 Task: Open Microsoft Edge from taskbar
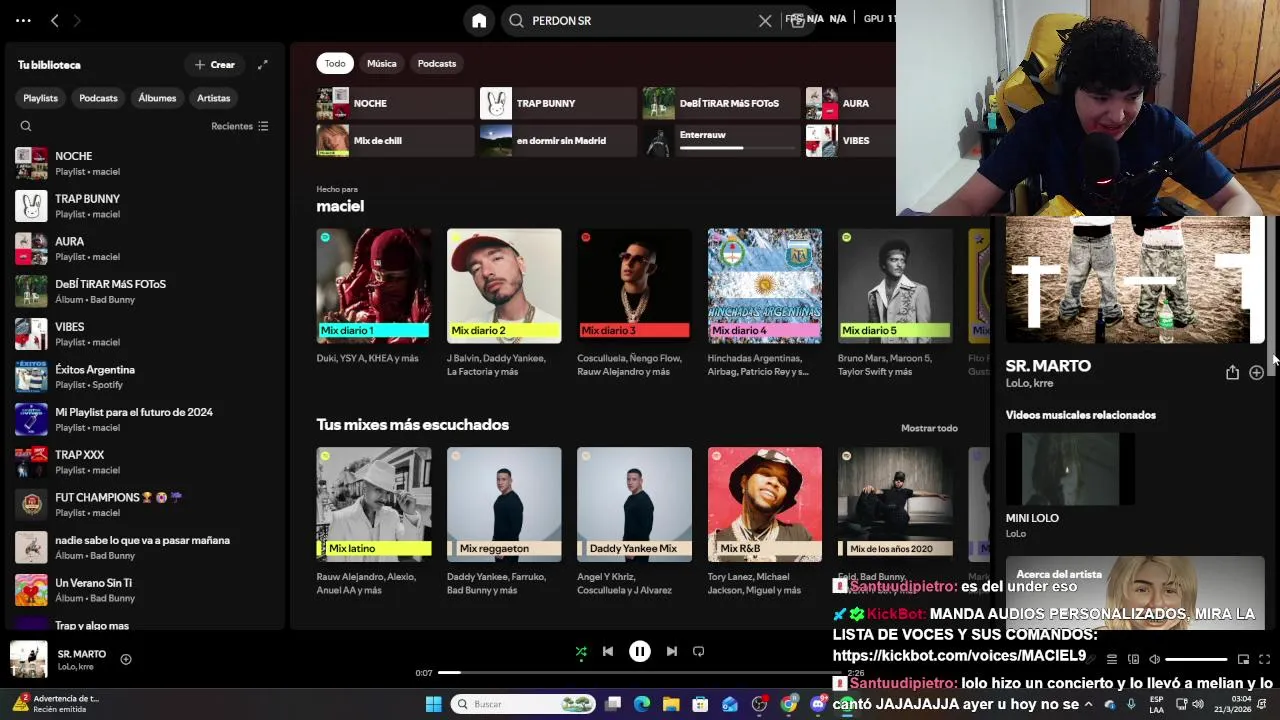coord(642,704)
